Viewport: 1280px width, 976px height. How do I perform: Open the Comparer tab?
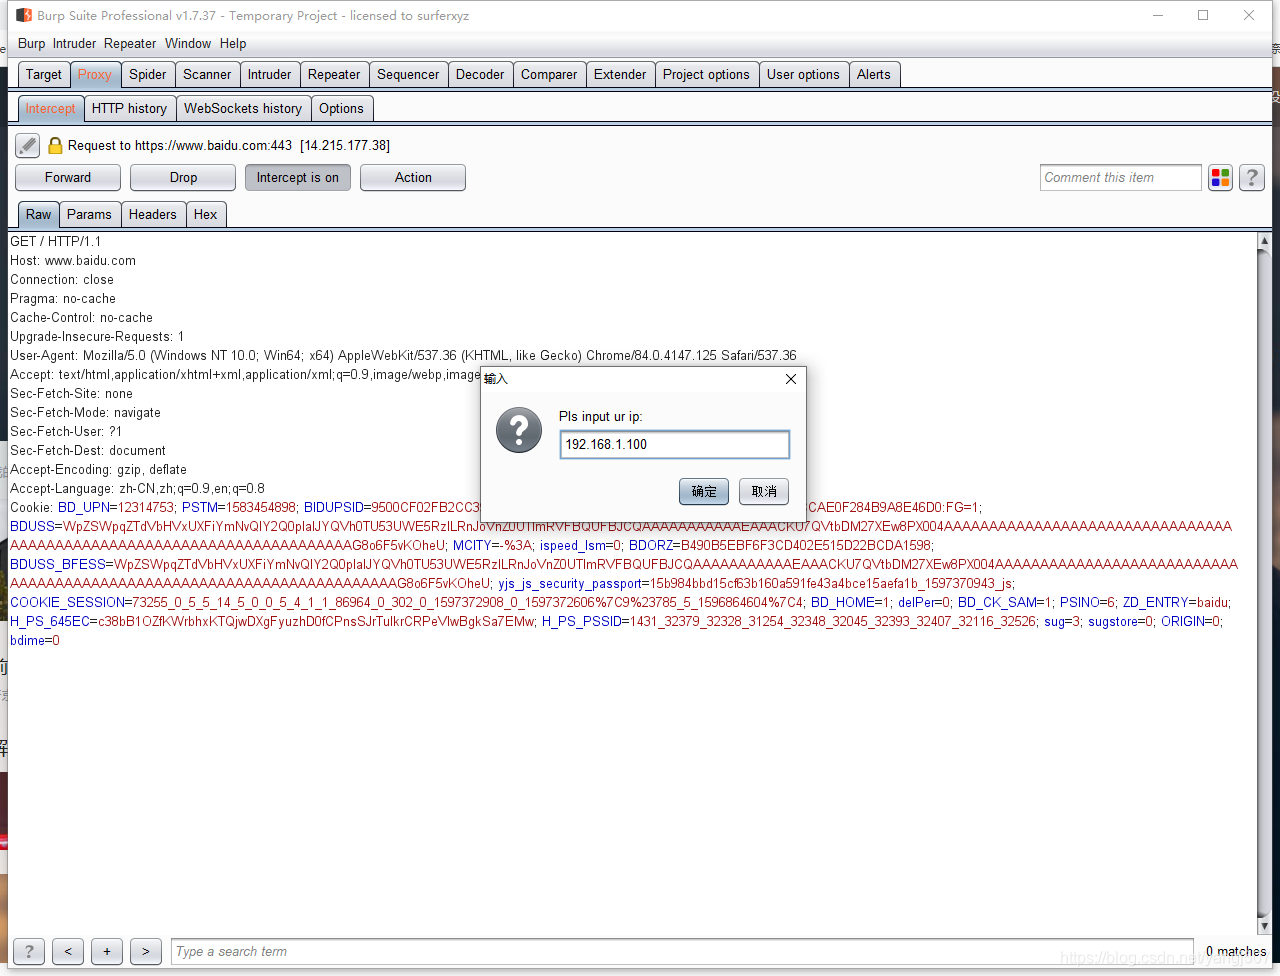[549, 75]
